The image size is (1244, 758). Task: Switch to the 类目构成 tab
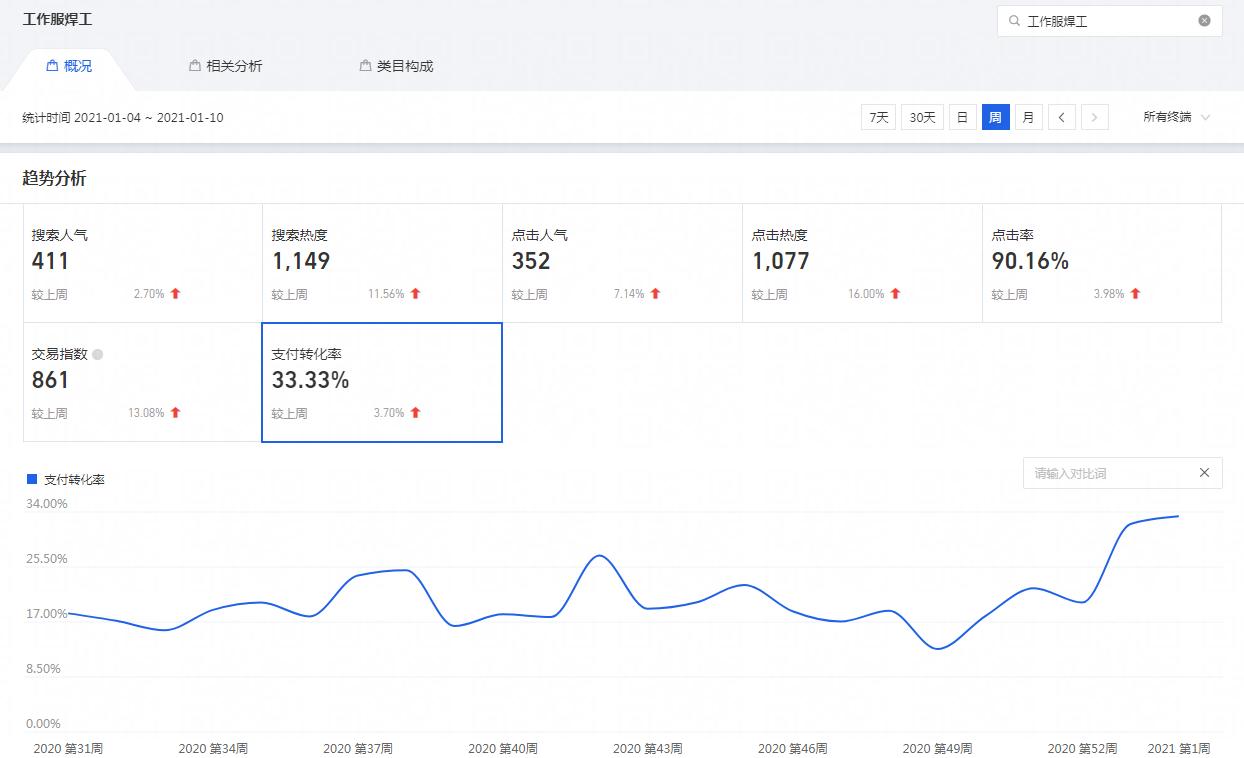396,66
